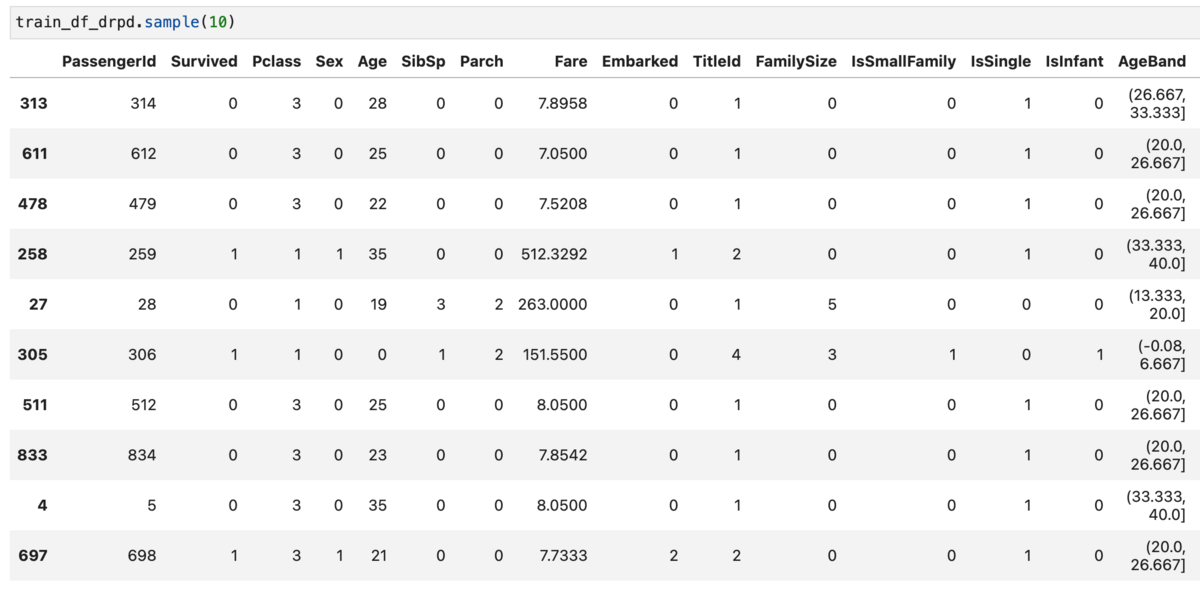The height and width of the screenshot is (592, 1200).
Task: Click the Pclass column header
Action: coord(277,61)
